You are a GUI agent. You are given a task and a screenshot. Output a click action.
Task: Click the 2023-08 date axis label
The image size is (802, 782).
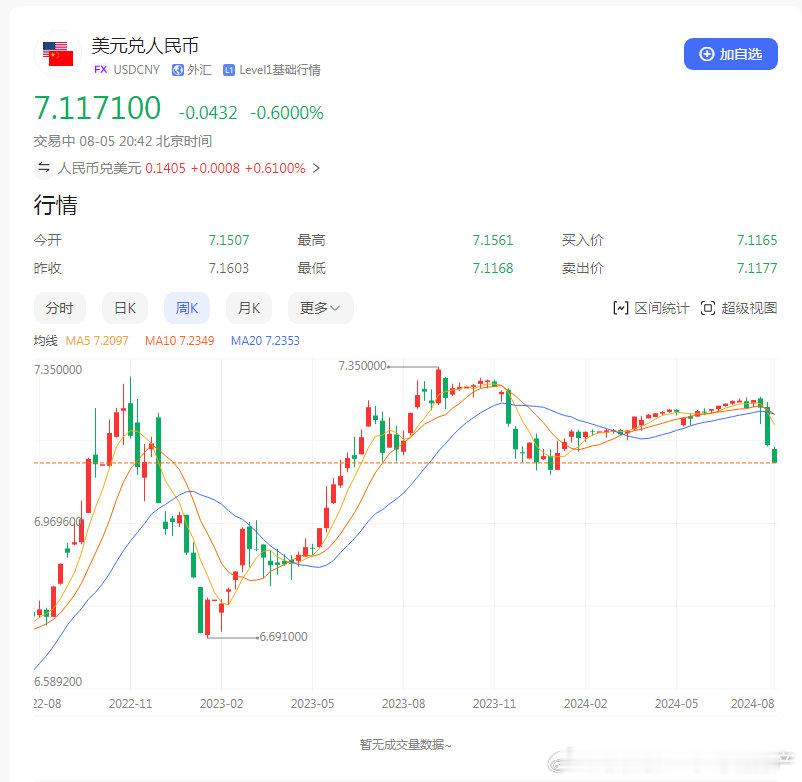[404, 704]
